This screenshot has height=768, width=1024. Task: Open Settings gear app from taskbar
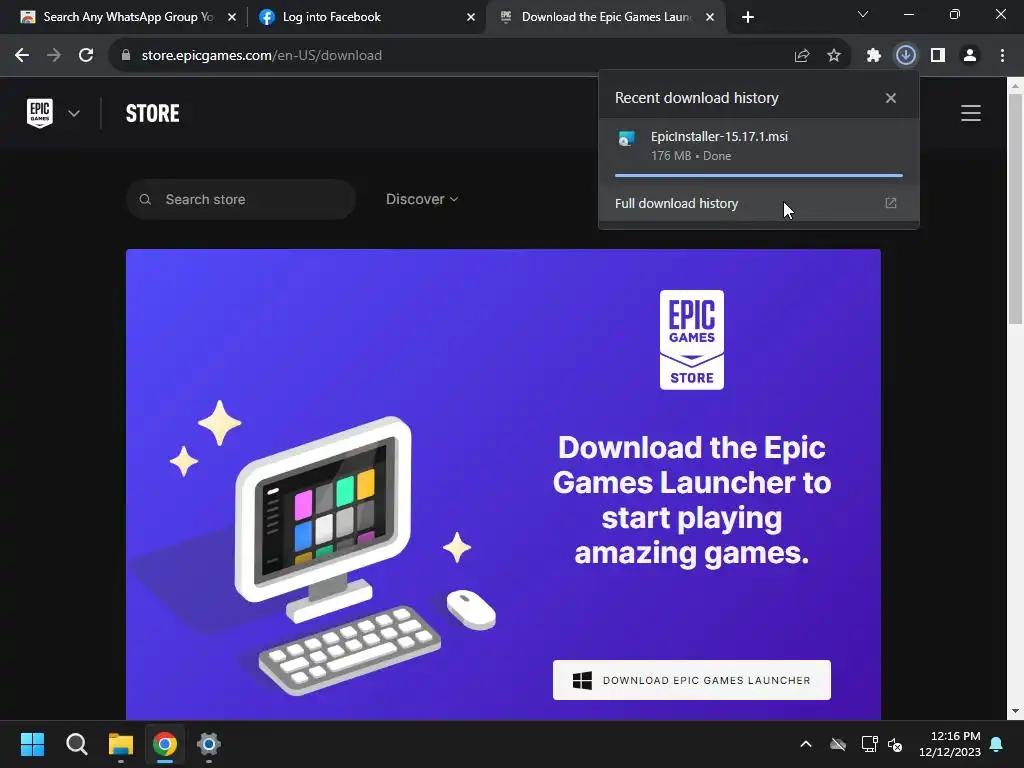pos(209,744)
